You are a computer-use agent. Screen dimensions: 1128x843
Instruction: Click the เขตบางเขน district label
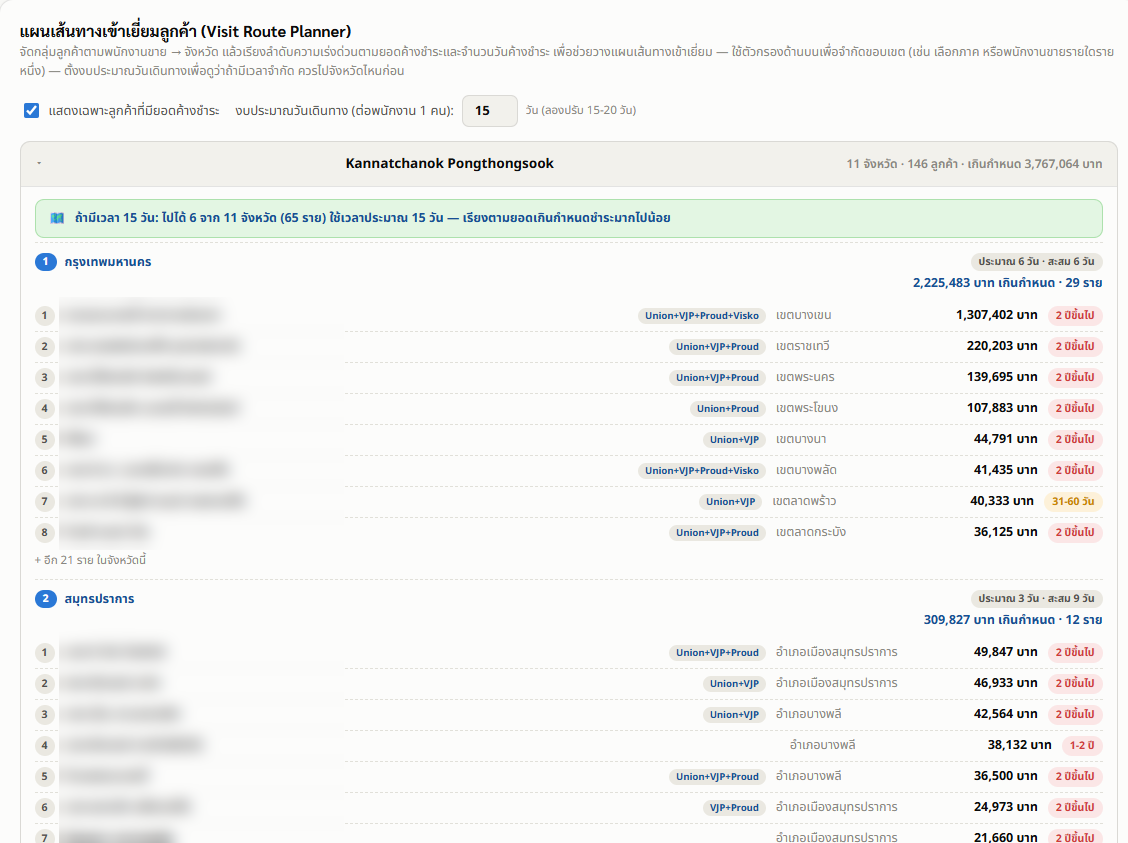(804, 315)
